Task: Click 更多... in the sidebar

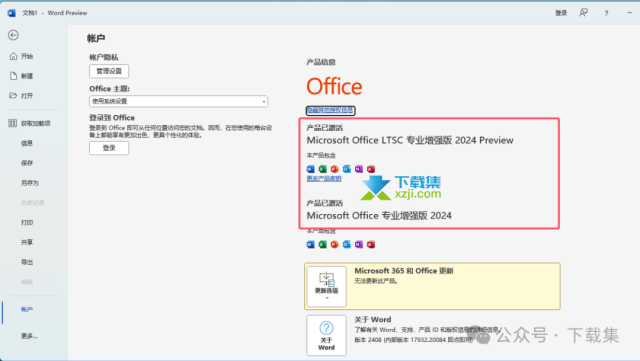Action: click(29, 336)
